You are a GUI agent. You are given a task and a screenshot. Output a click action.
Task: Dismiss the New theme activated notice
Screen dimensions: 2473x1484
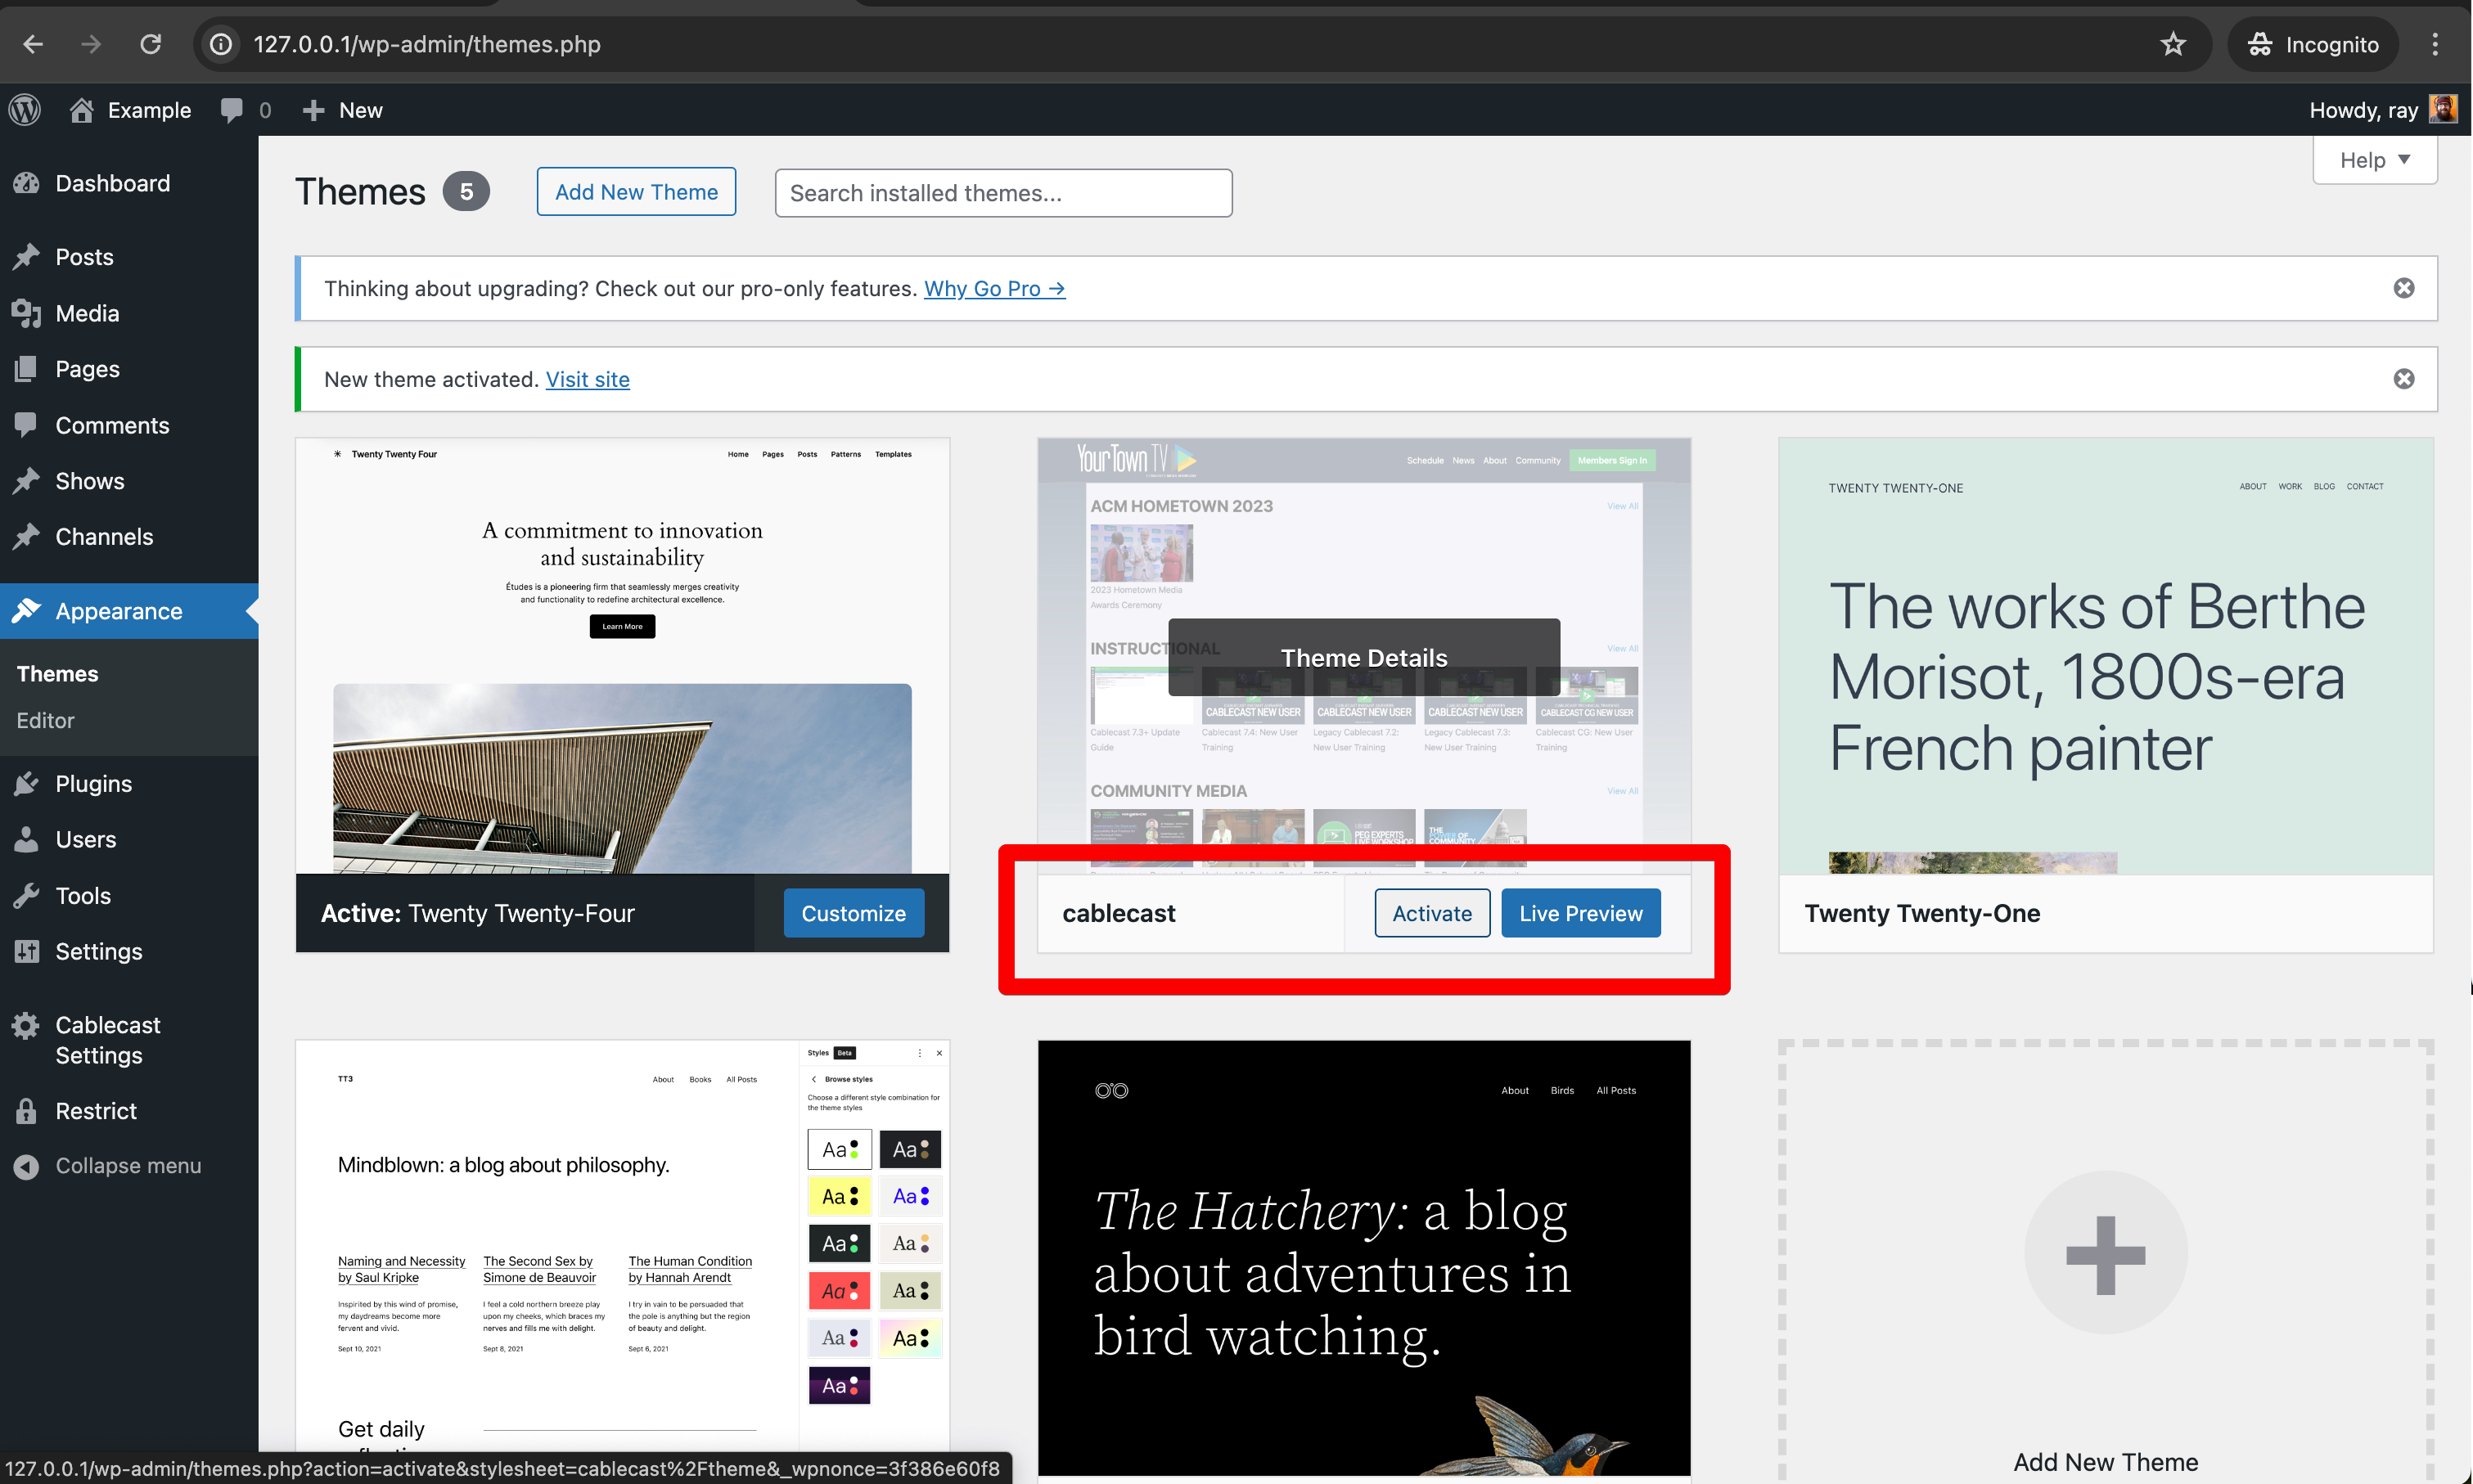point(2403,379)
